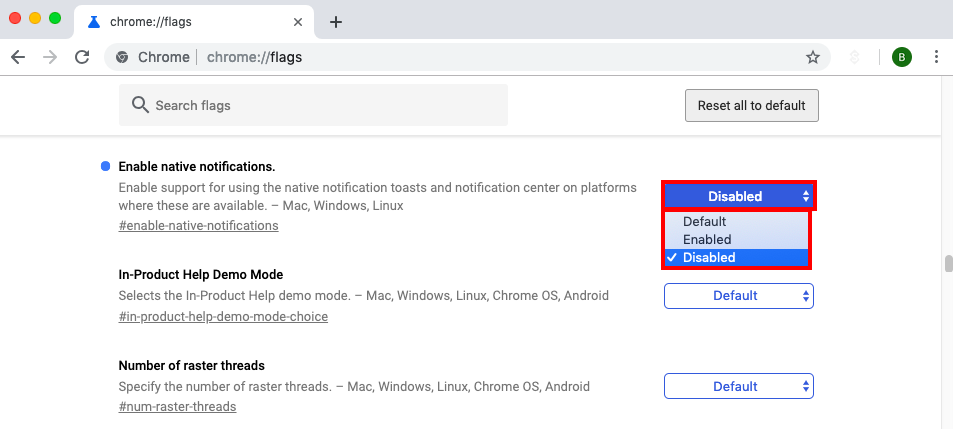Choose Default in the open dropdown list
The image size is (953, 429).
tap(737, 221)
